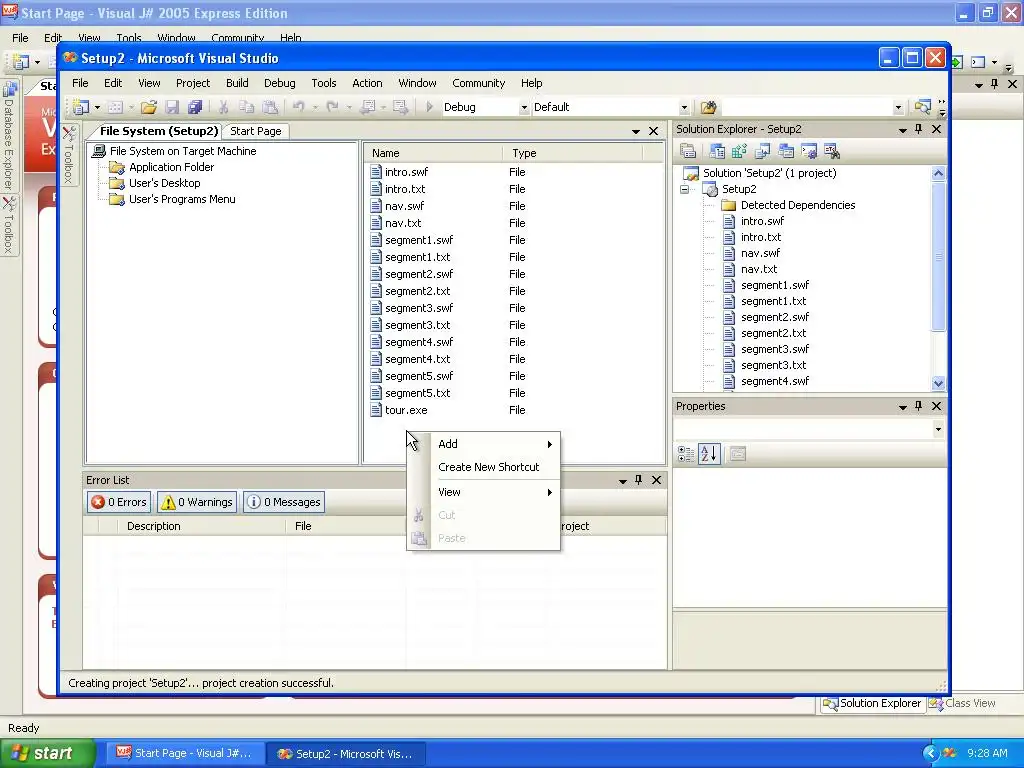Toggle auto-hide pin on Solution Explorer panel
Screen dimensions: 1024x768
click(x=919, y=129)
